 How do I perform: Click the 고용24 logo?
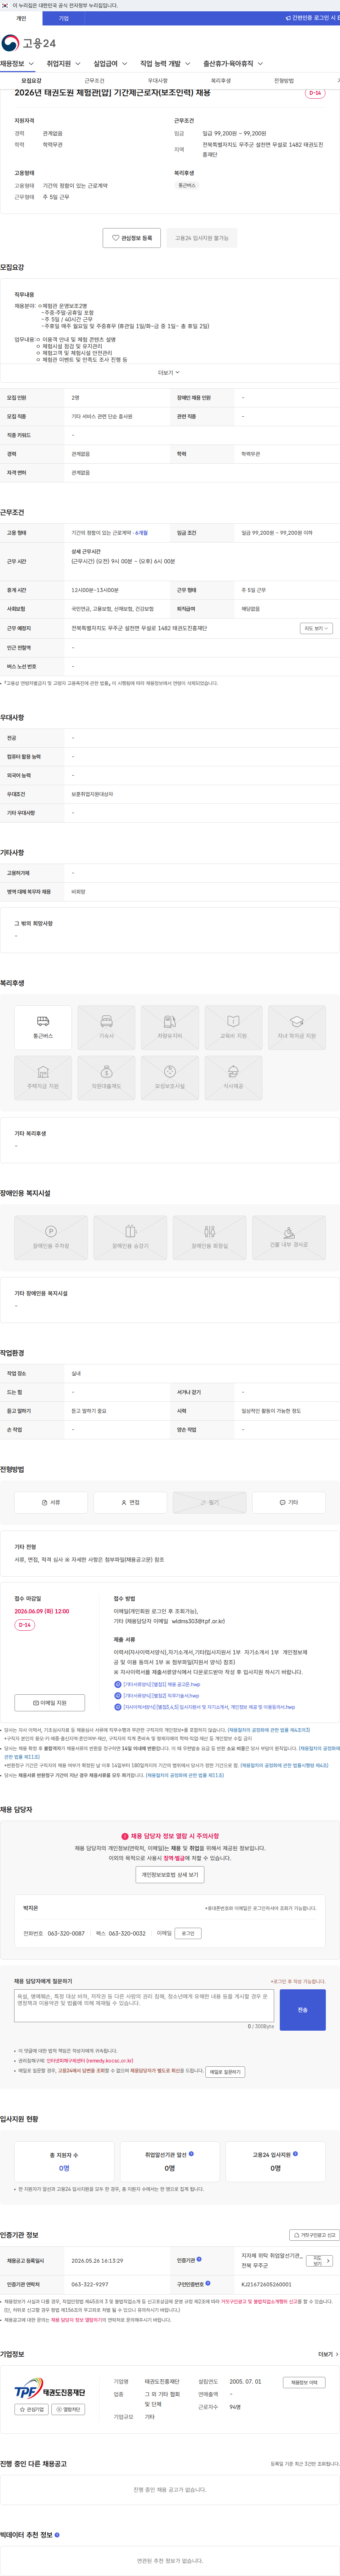pos(28,43)
